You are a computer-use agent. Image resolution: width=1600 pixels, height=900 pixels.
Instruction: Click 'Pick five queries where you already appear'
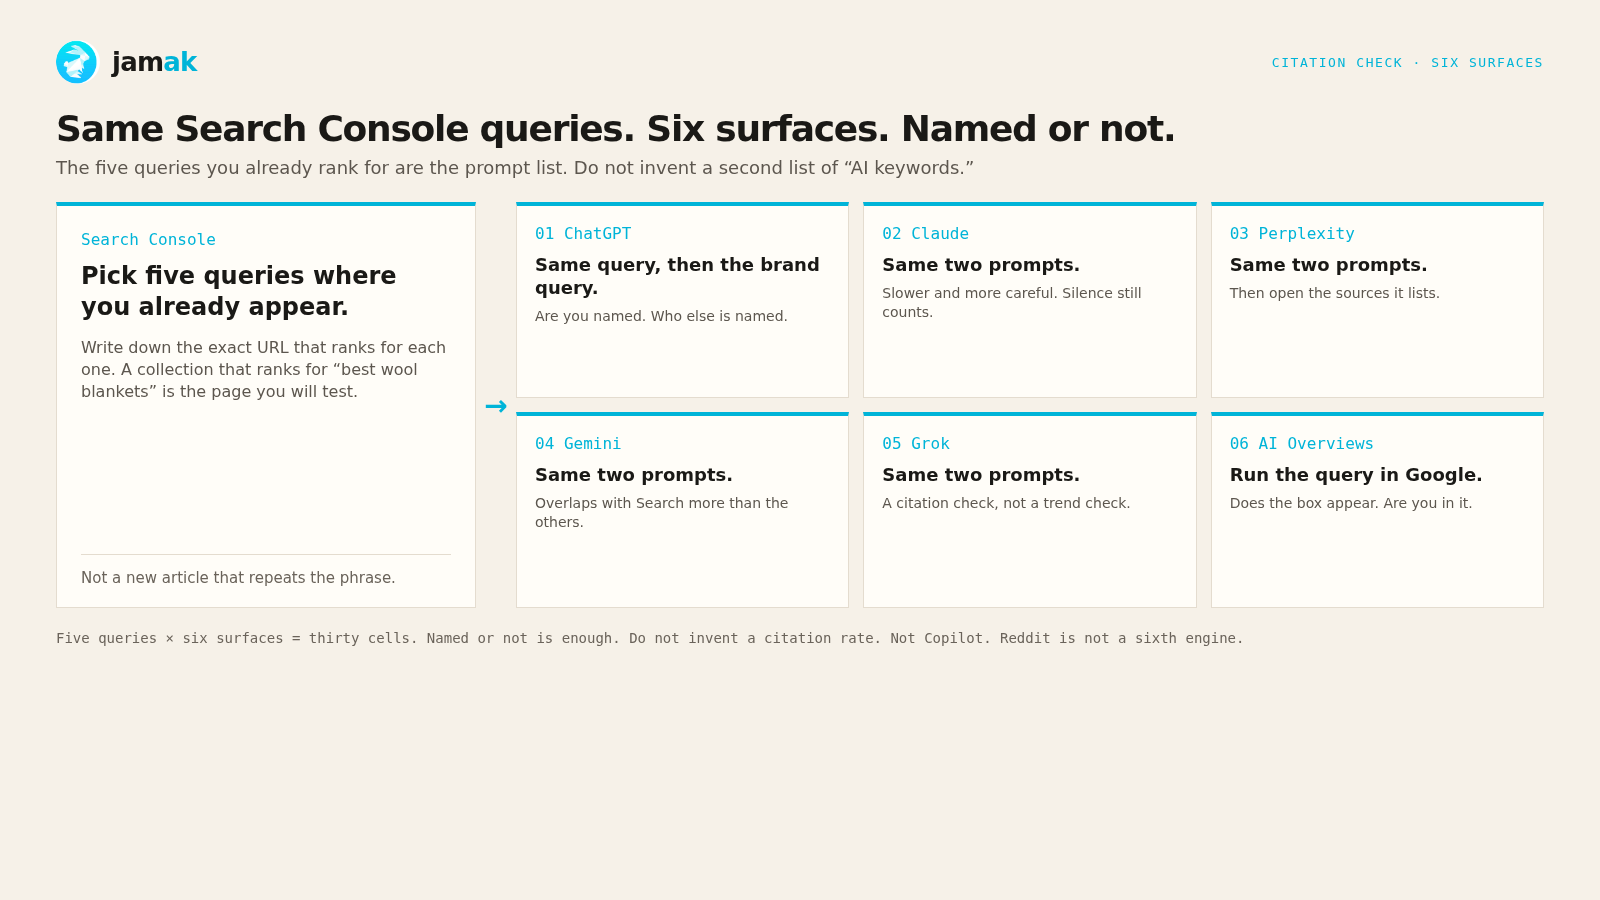tap(239, 291)
